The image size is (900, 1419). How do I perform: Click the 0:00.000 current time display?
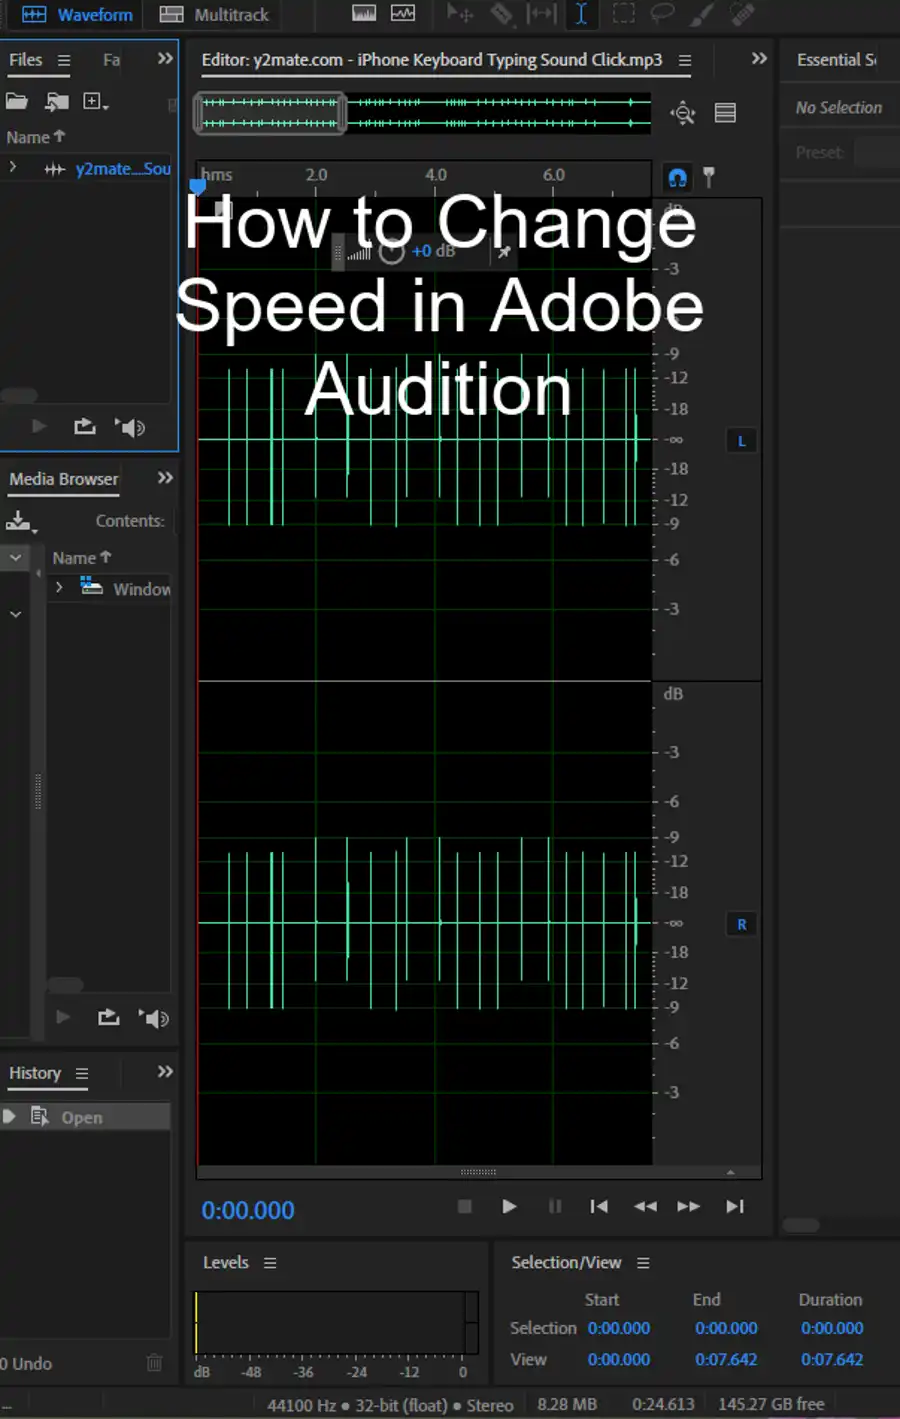pyautogui.click(x=248, y=1211)
